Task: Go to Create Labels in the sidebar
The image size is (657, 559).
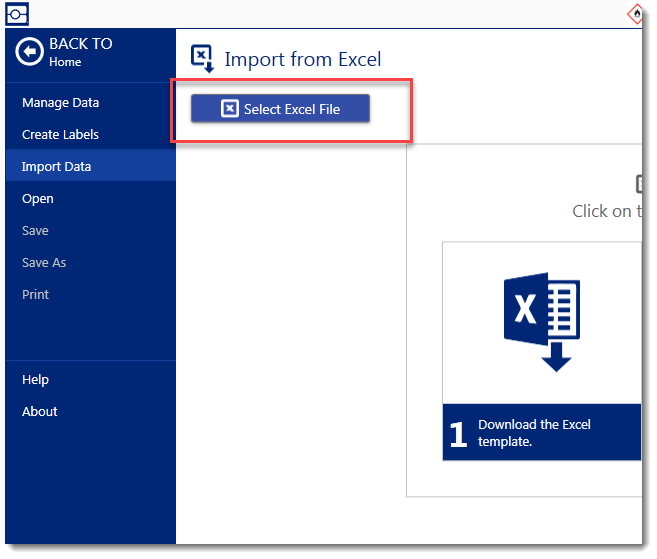Action: [60, 135]
